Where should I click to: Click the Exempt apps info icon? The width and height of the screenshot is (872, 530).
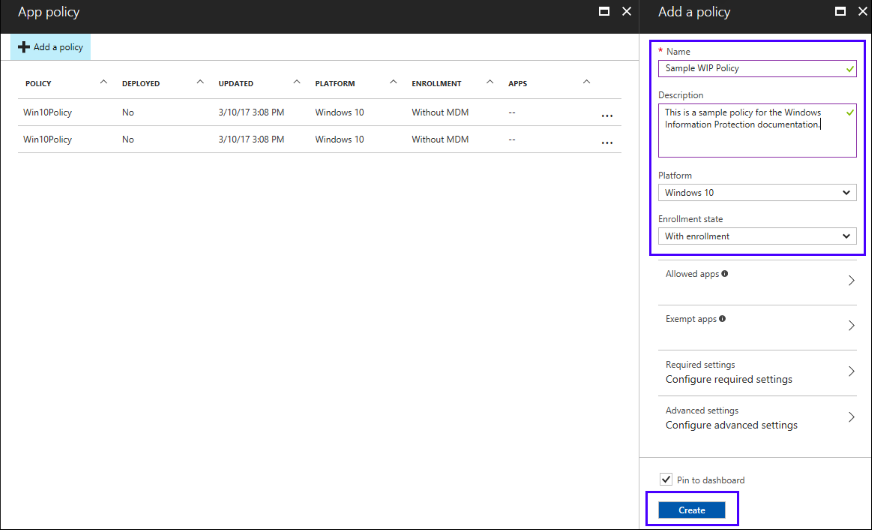point(723,319)
